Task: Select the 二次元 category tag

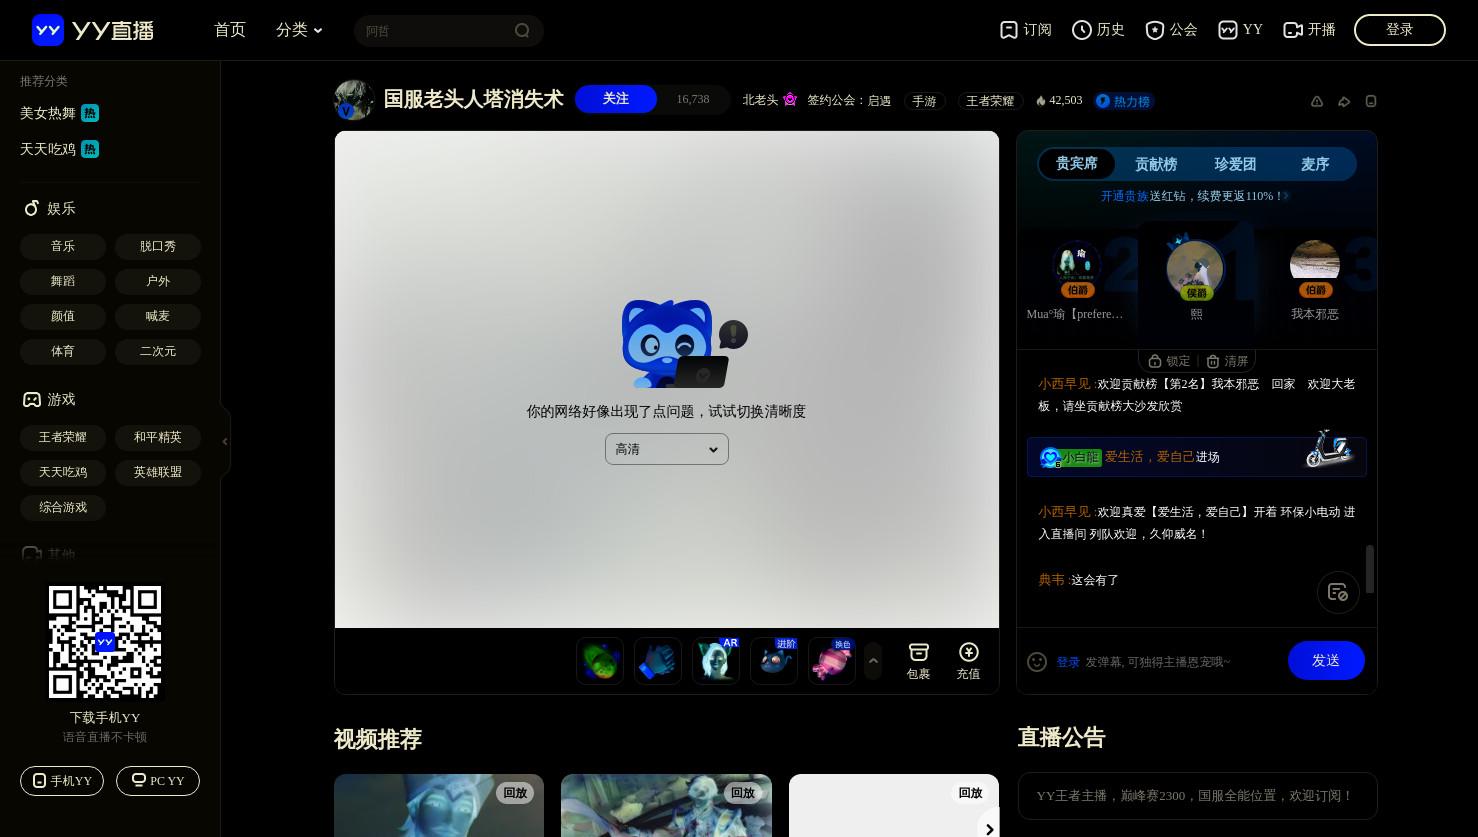Action: tap(158, 351)
